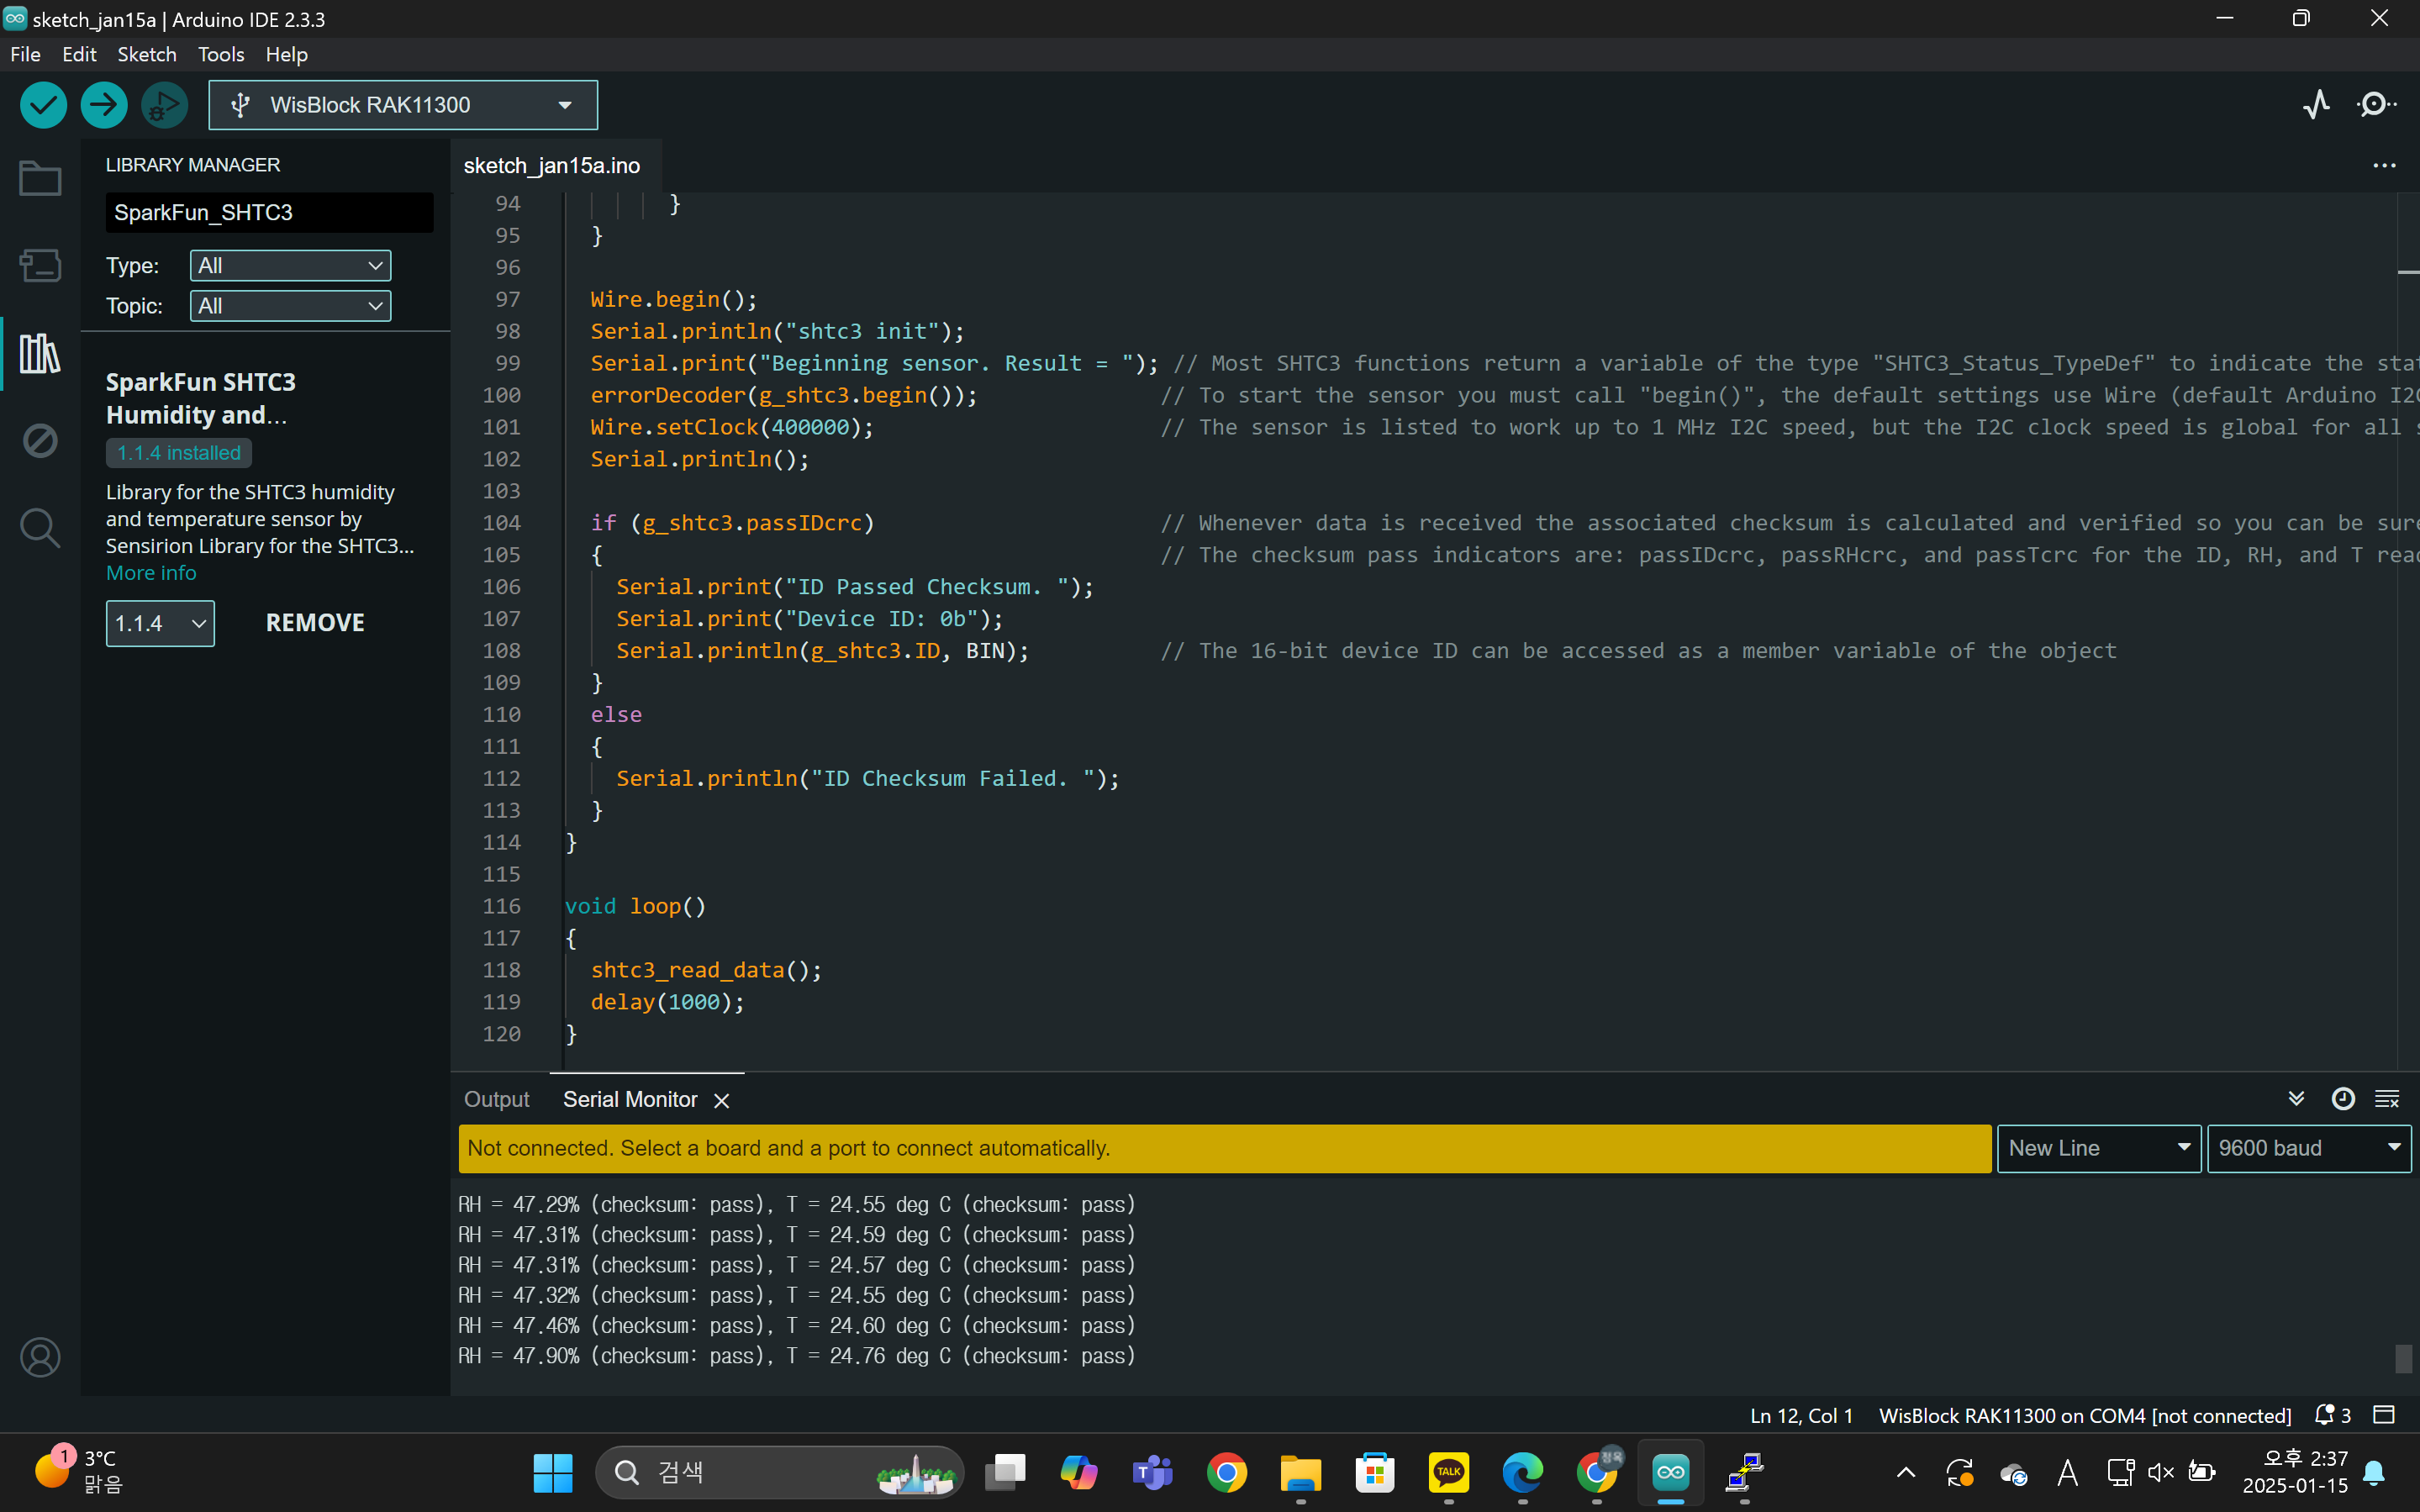
Task: Open File Explorer from the taskbar
Action: click(1300, 1472)
